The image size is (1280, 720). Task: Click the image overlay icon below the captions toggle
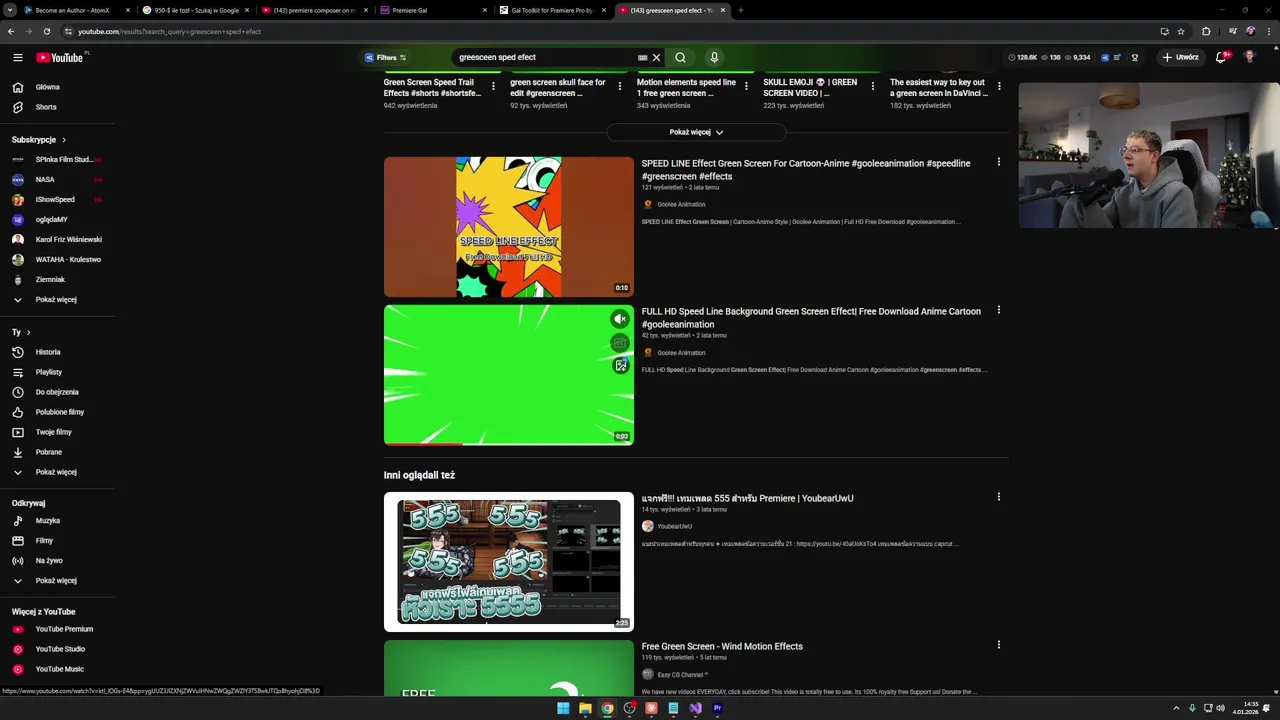(x=620, y=366)
